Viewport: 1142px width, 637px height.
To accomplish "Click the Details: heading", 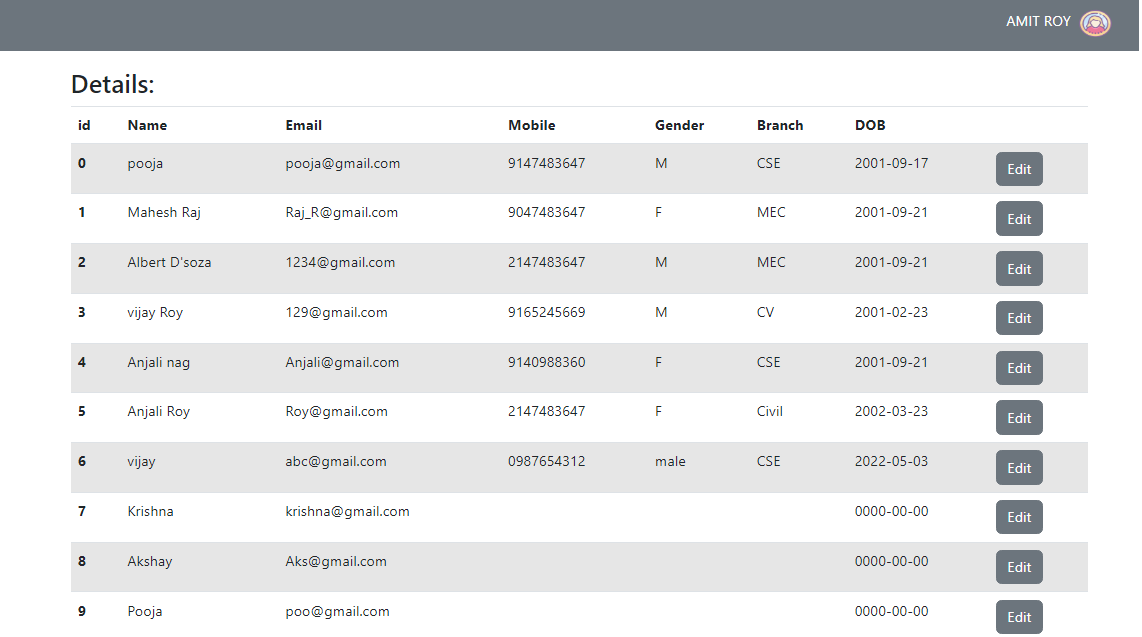I will point(113,84).
